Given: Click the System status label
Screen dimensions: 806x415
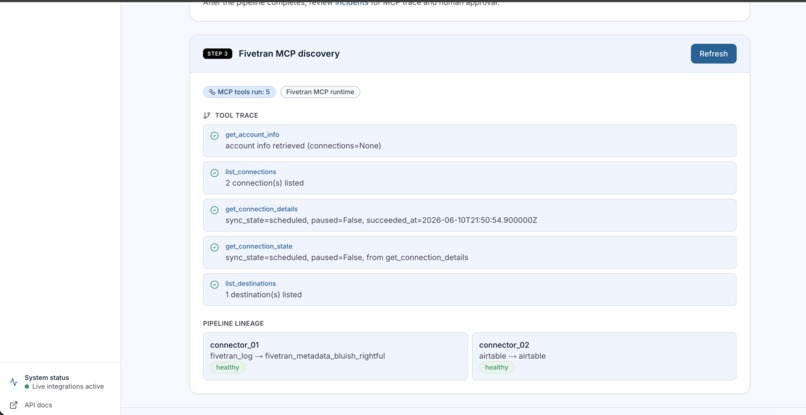Looking at the screenshot, I should click(47, 377).
